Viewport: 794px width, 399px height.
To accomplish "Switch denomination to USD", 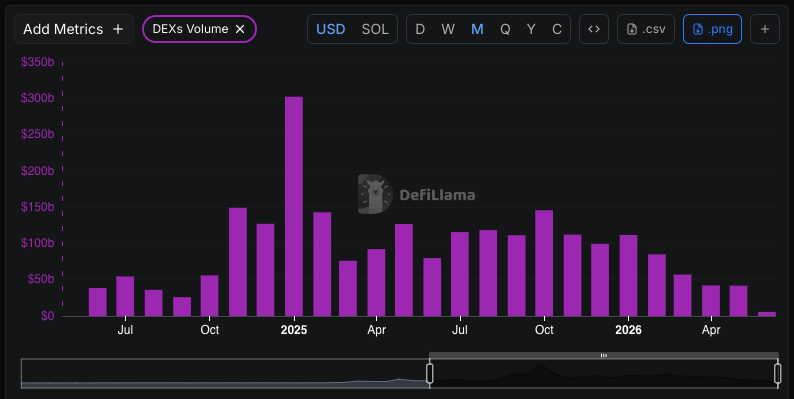I will point(331,29).
